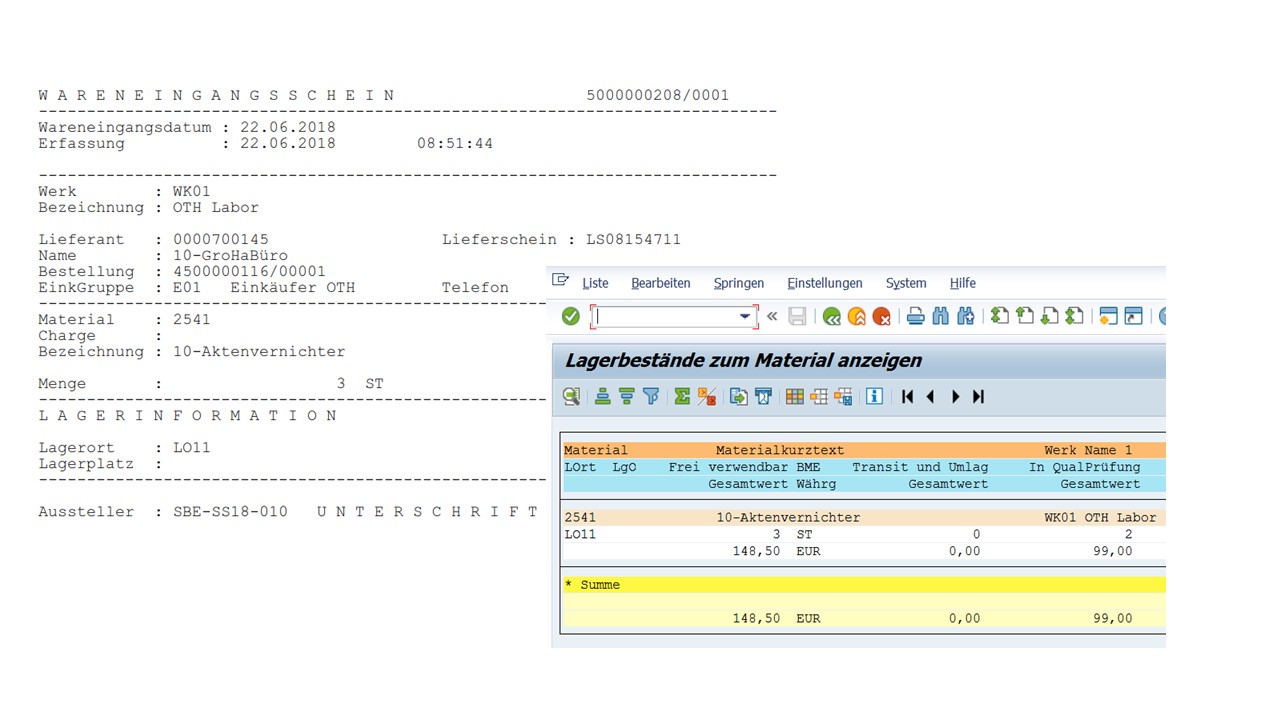Screen dimensions: 1280x720
Task: Collapse the command field with double chevron
Action: click(772, 317)
